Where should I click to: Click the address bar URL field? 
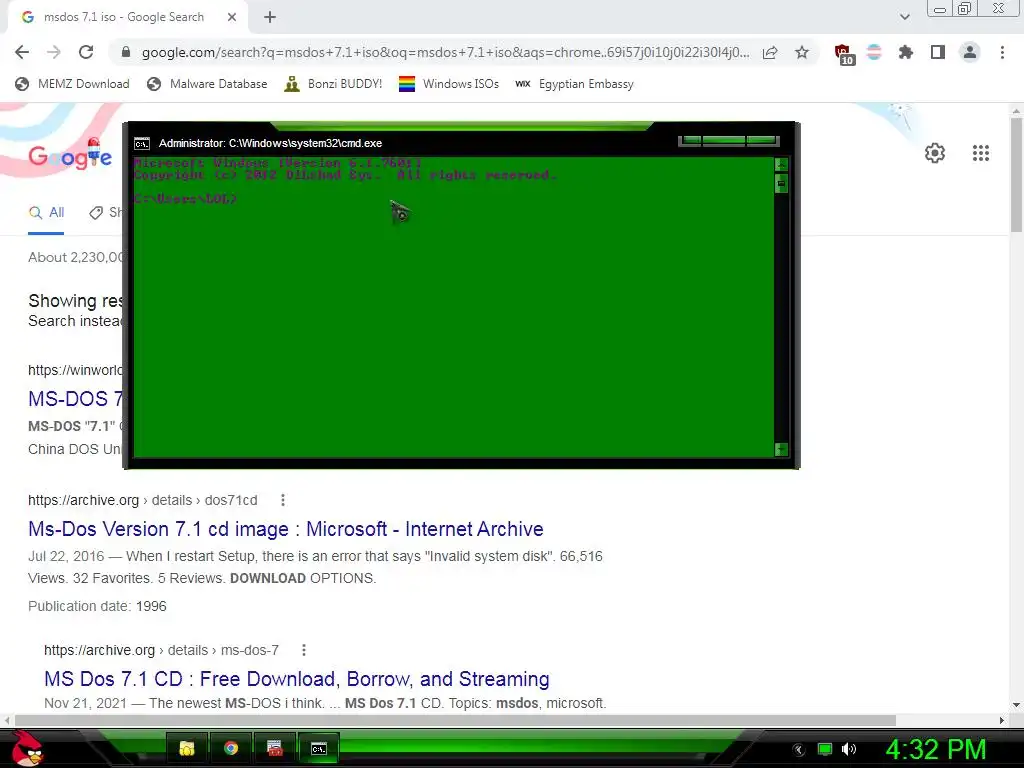pos(445,52)
